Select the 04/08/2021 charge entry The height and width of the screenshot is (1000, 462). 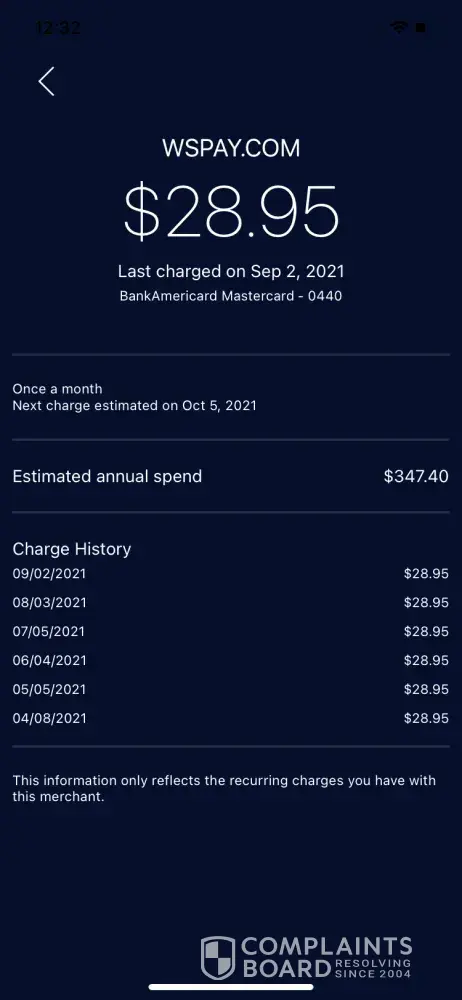[231, 718]
